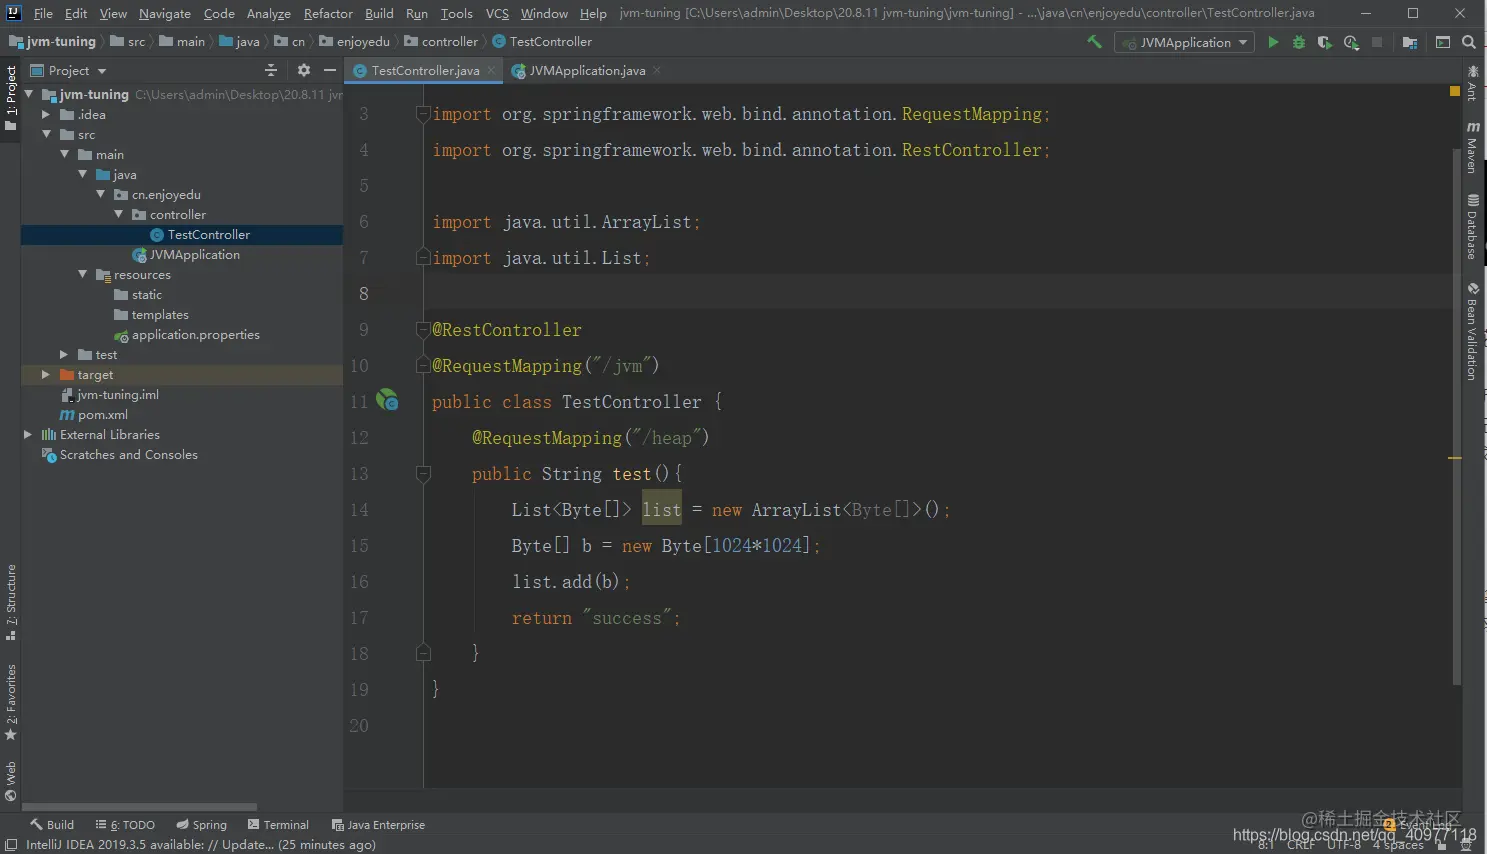The height and width of the screenshot is (854, 1487).
Task: Open Bean Validation side panel
Action: coord(1473,331)
